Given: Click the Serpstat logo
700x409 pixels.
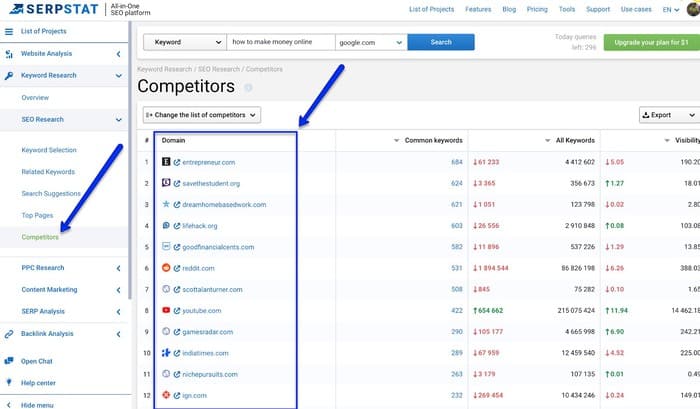Looking at the screenshot, I should point(54,9).
